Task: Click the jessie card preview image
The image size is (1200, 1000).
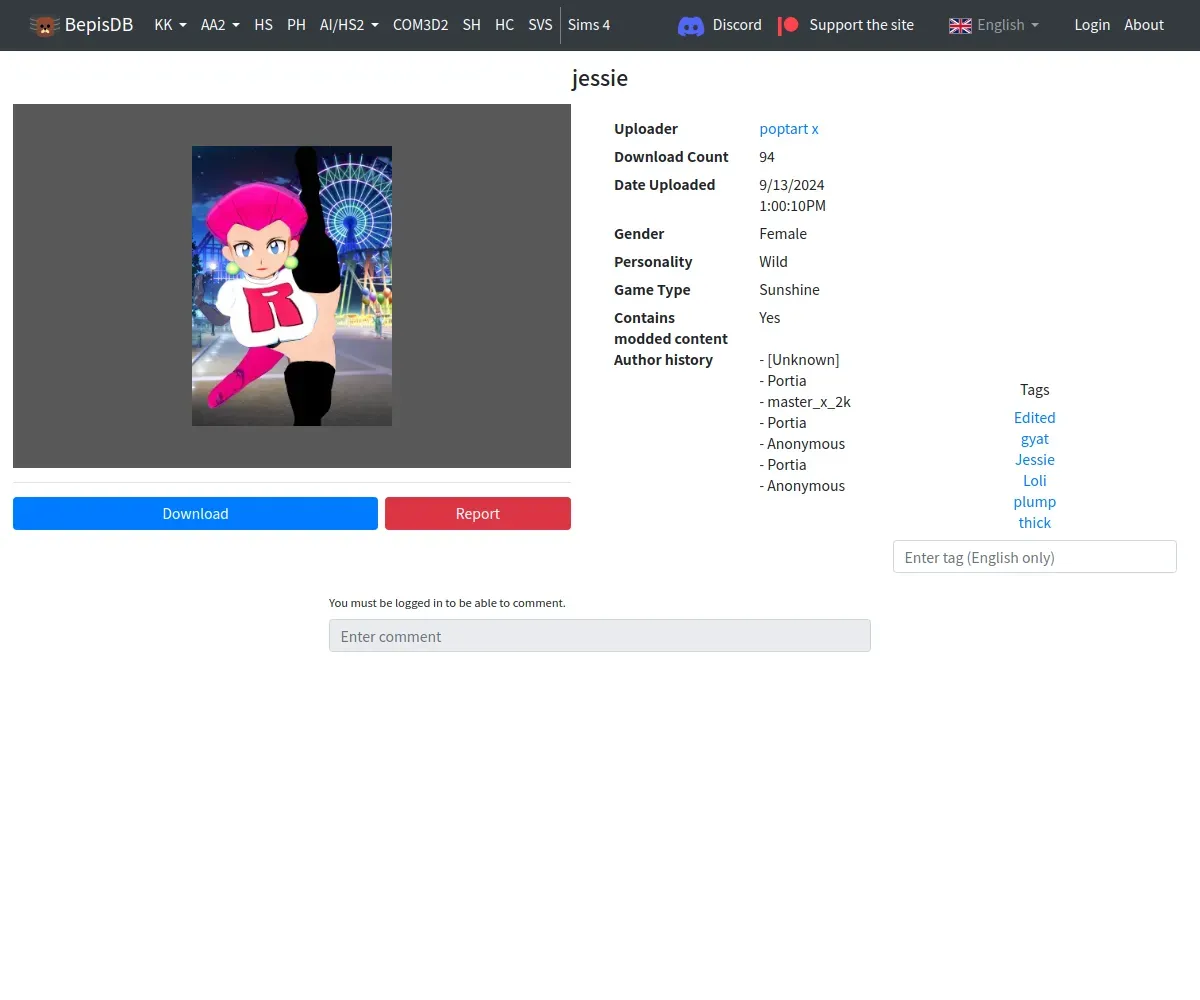Action: (x=292, y=286)
